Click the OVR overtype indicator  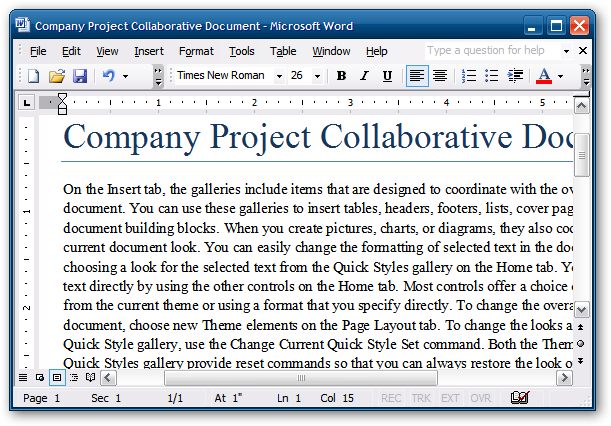pos(481,398)
